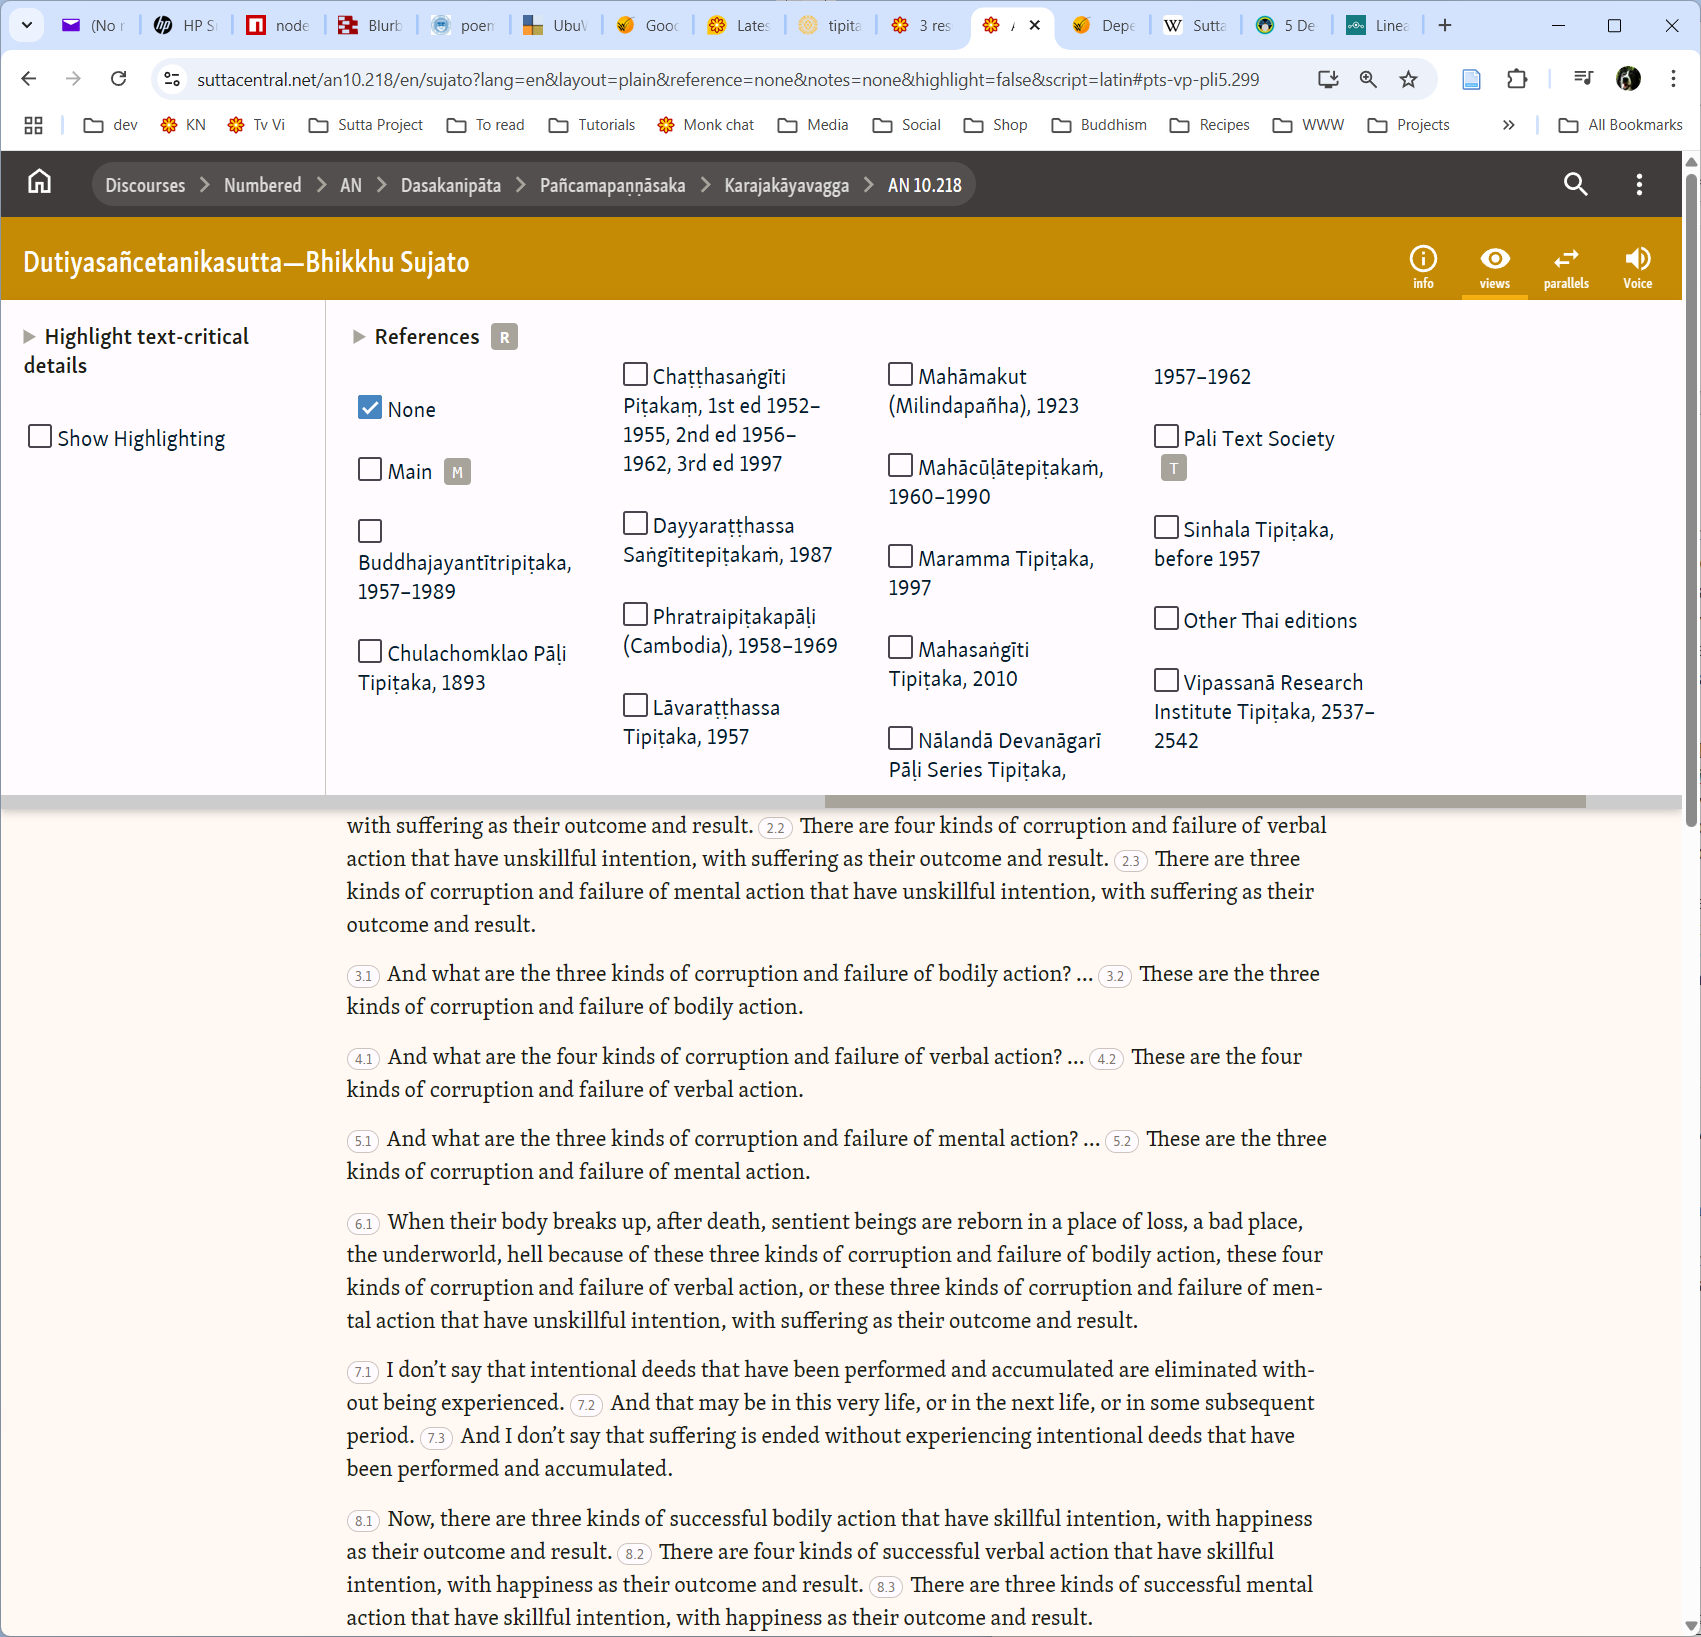Open the Recipes bookmark folder
The height and width of the screenshot is (1637, 1701).
click(1210, 125)
